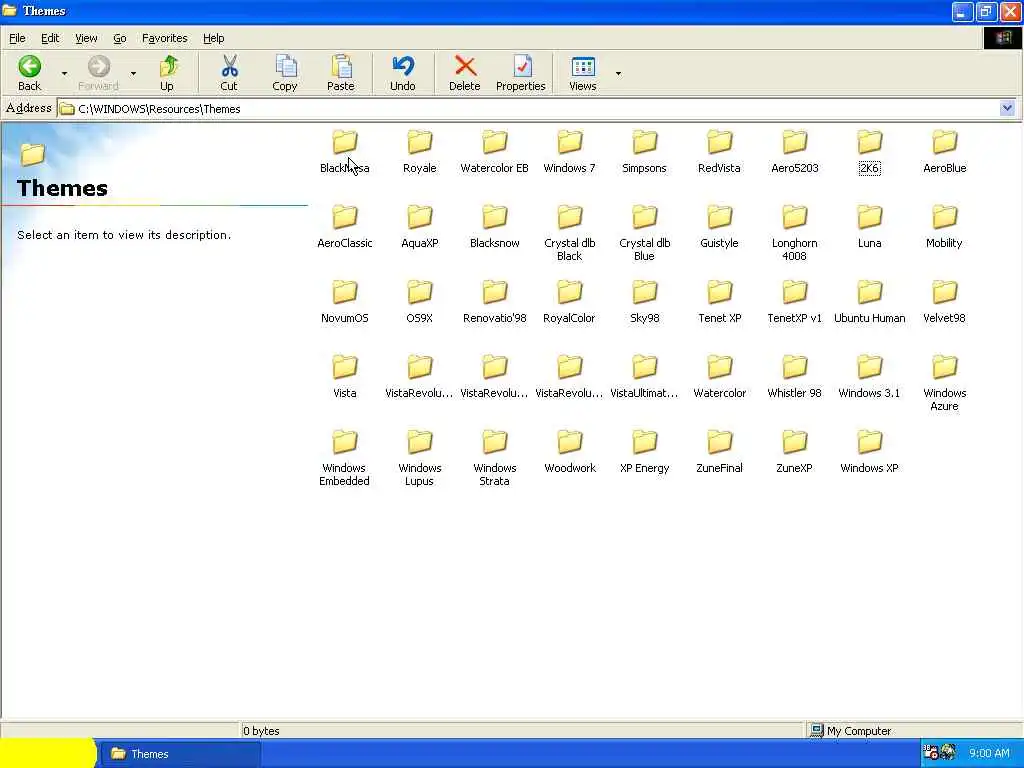Open the View menu
The width and height of the screenshot is (1024, 768).
click(x=86, y=39)
